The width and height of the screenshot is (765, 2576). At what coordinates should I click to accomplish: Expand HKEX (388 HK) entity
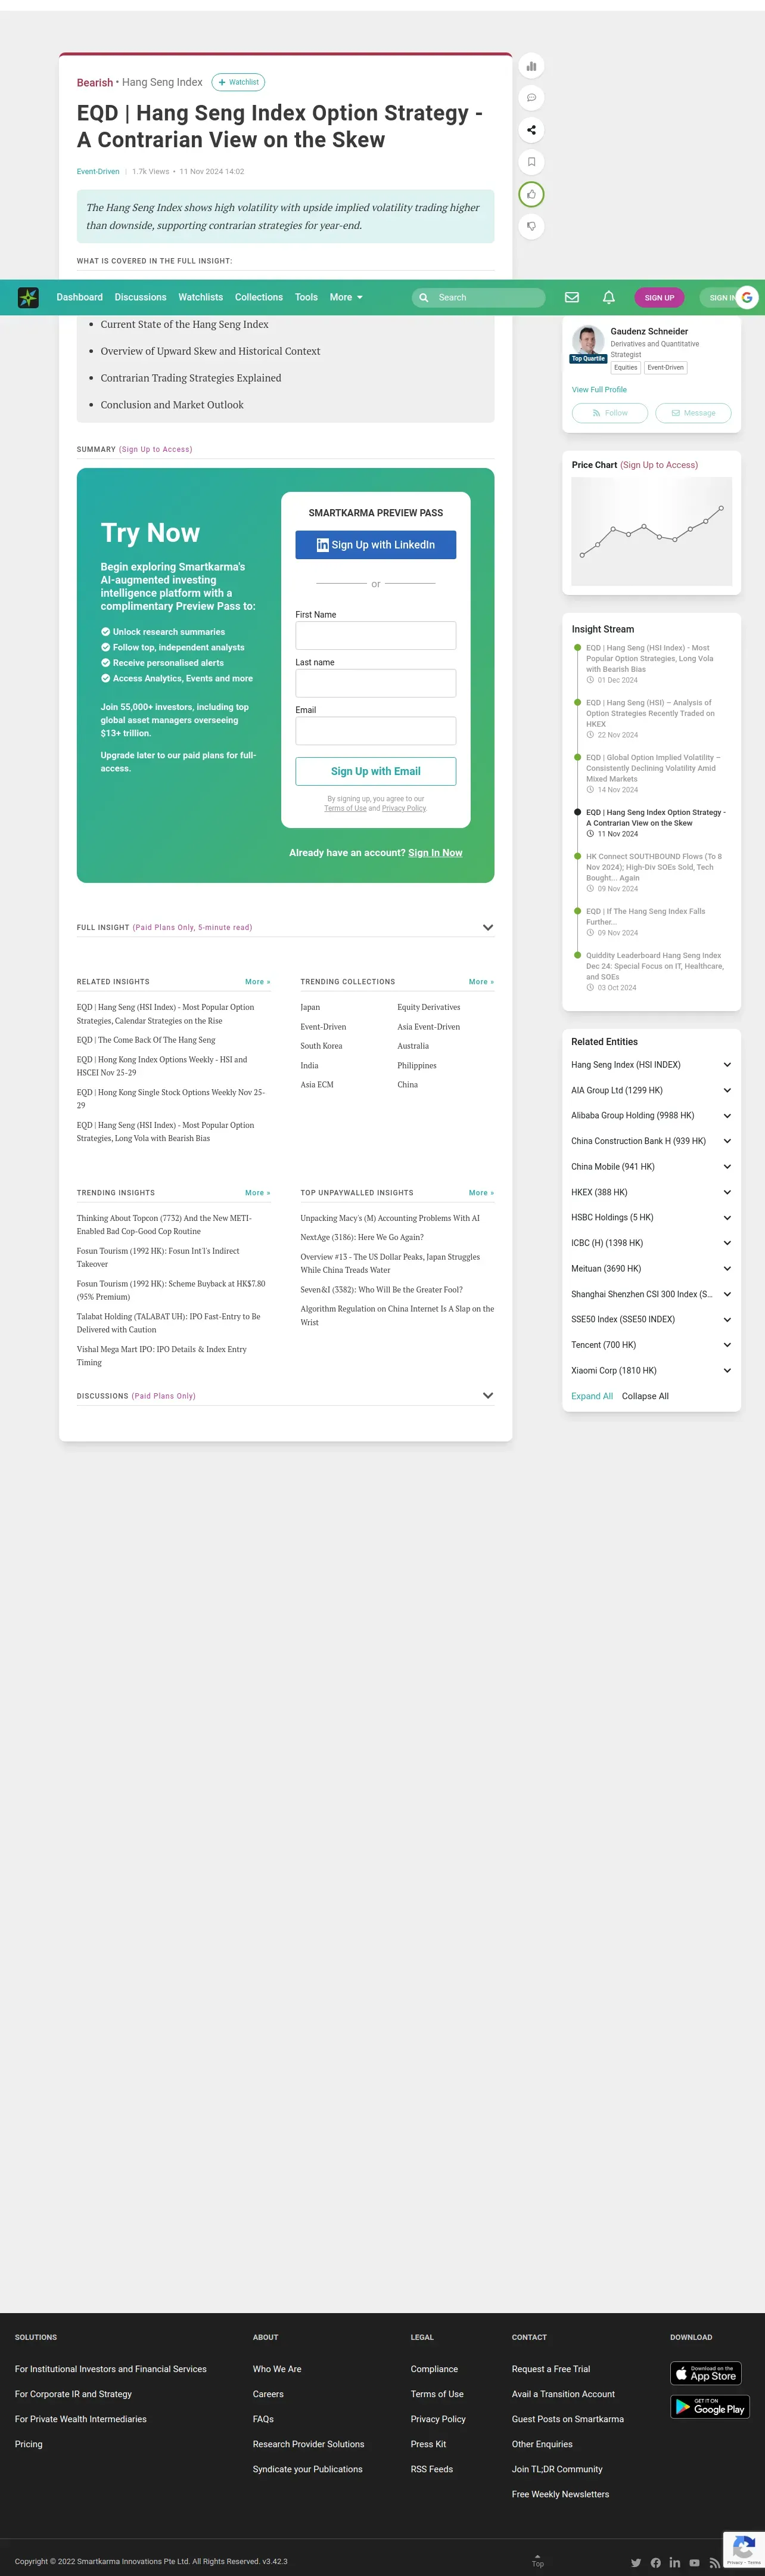coord(727,1192)
